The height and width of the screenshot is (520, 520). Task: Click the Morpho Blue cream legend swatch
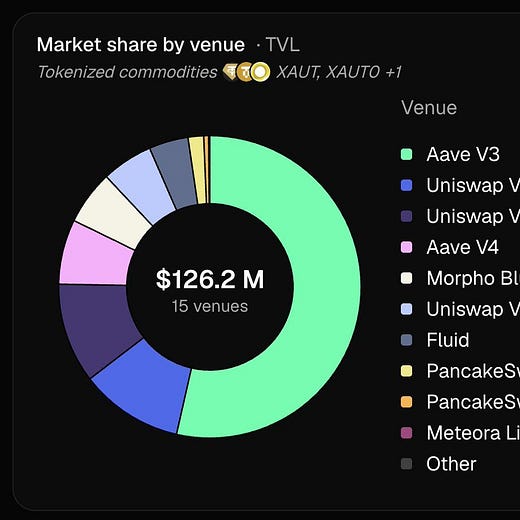[406, 278]
